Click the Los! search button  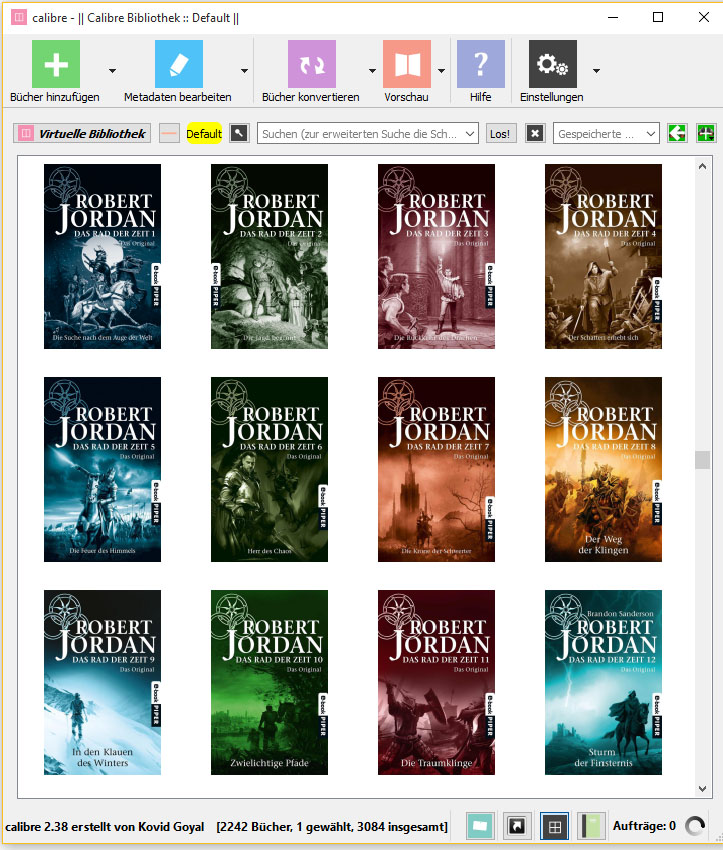(x=500, y=133)
